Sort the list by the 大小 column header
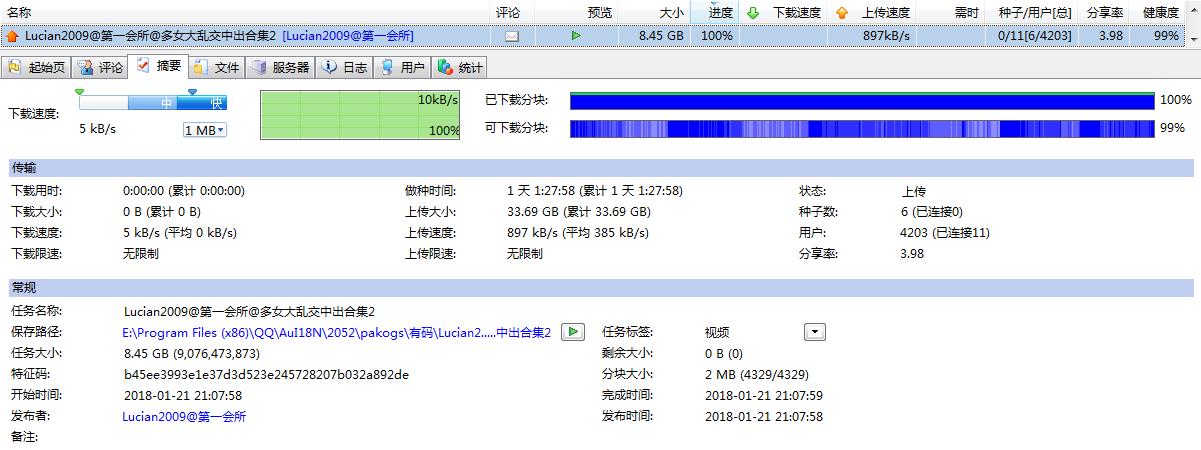The width and height of the screenshot is (1201, 450). click(x=671, y=13)
